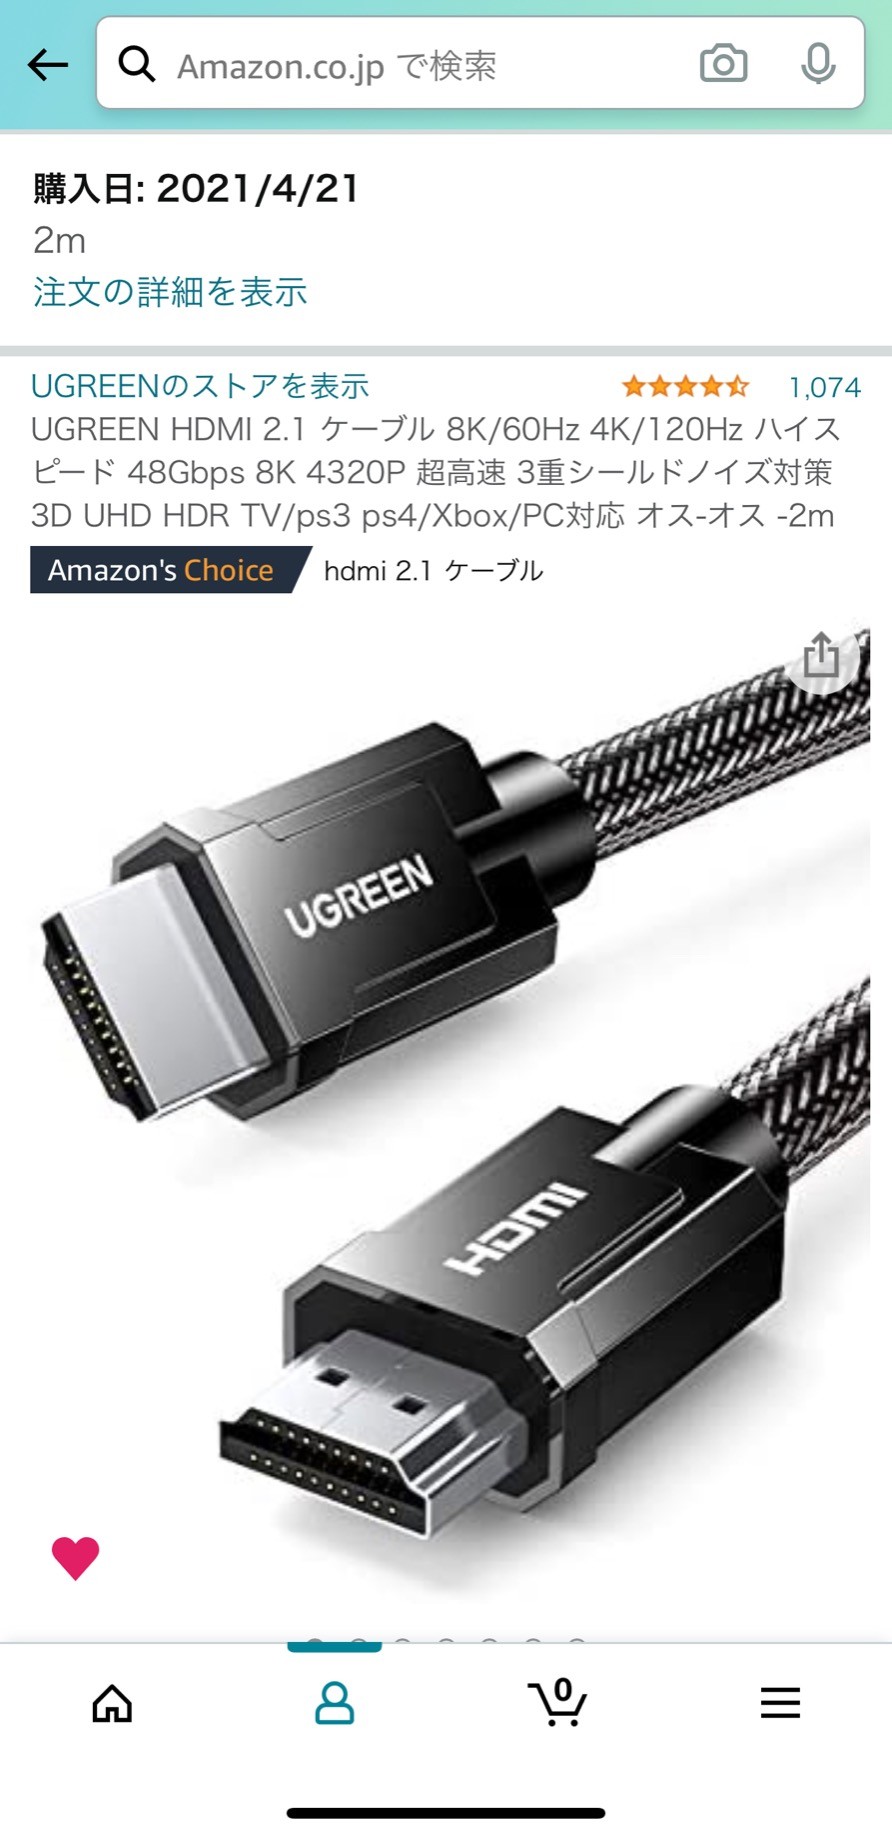Screen dimensions: 892x1836
Task: Tap the share icon on product image
Action: point(821,655)
